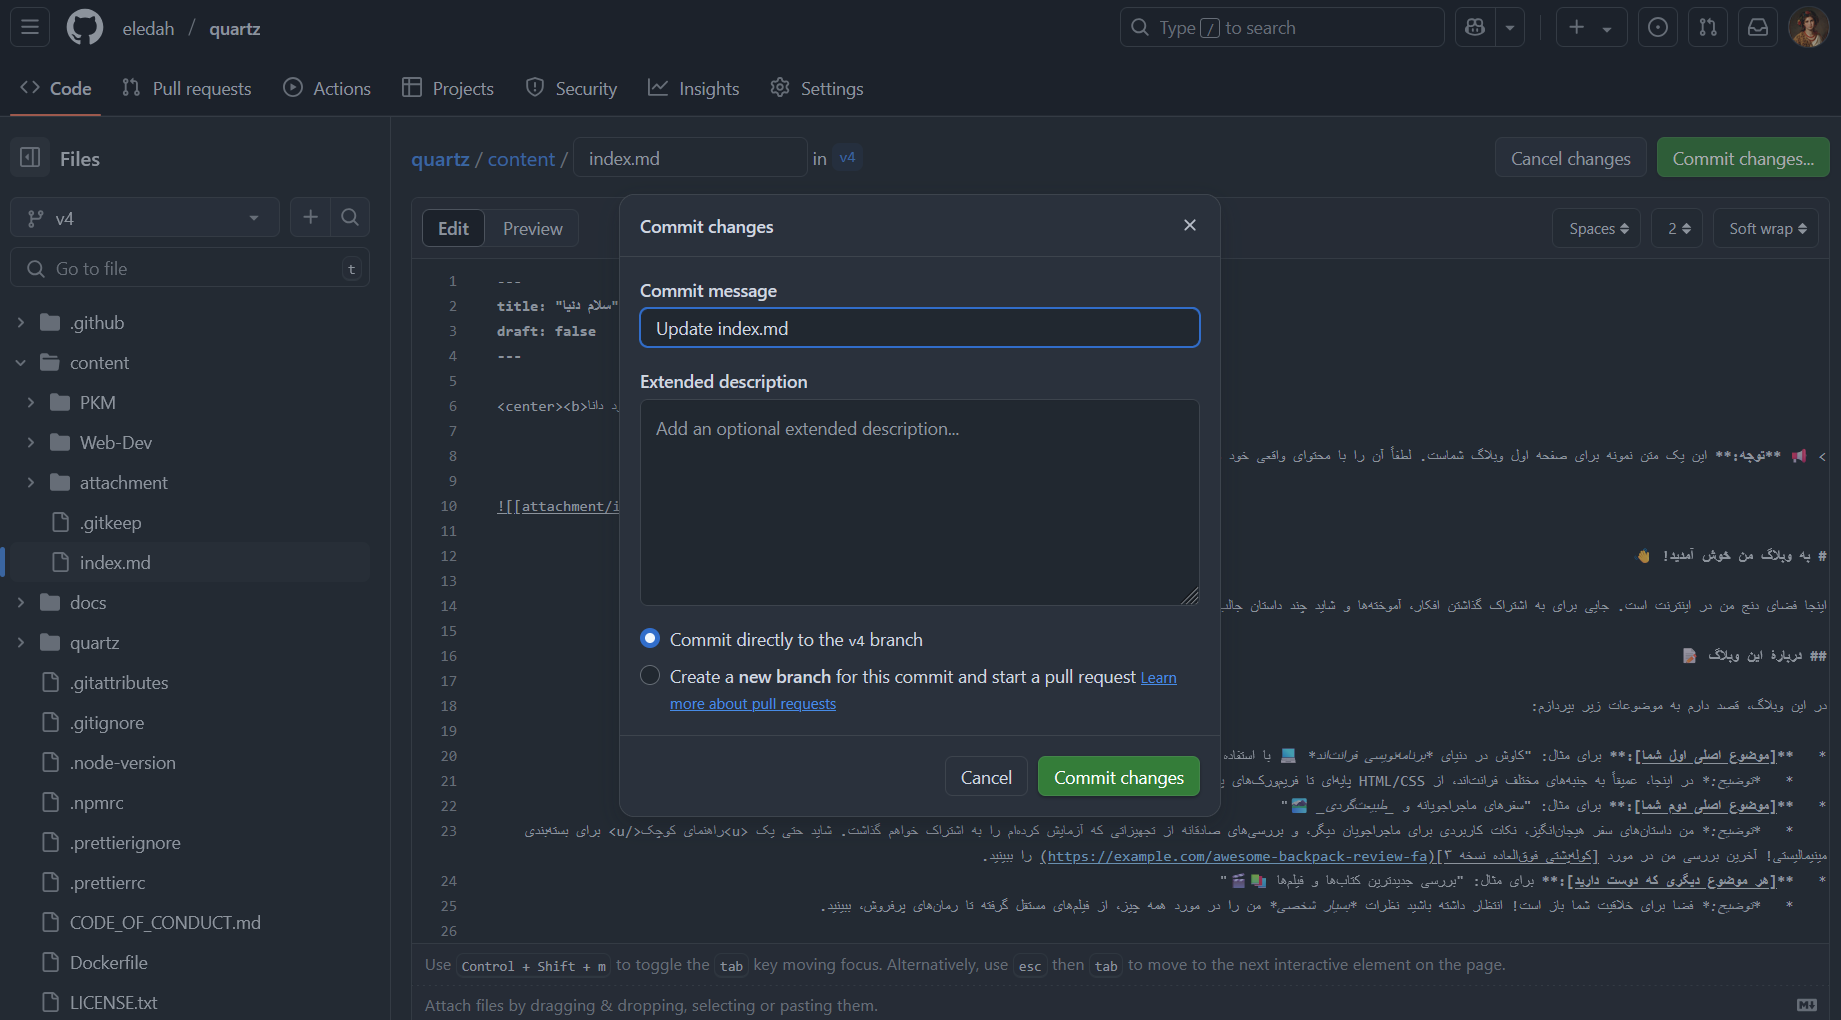This screenshot has width=1841, height=1020.
Task: Switch to the Pull requests tab
Action: click(x=187, y=88)
